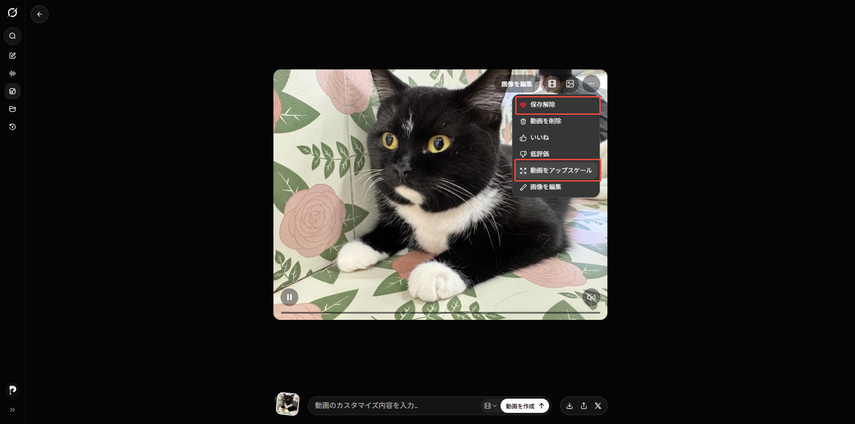Go back using the arrow button

[x=39, y=14]
